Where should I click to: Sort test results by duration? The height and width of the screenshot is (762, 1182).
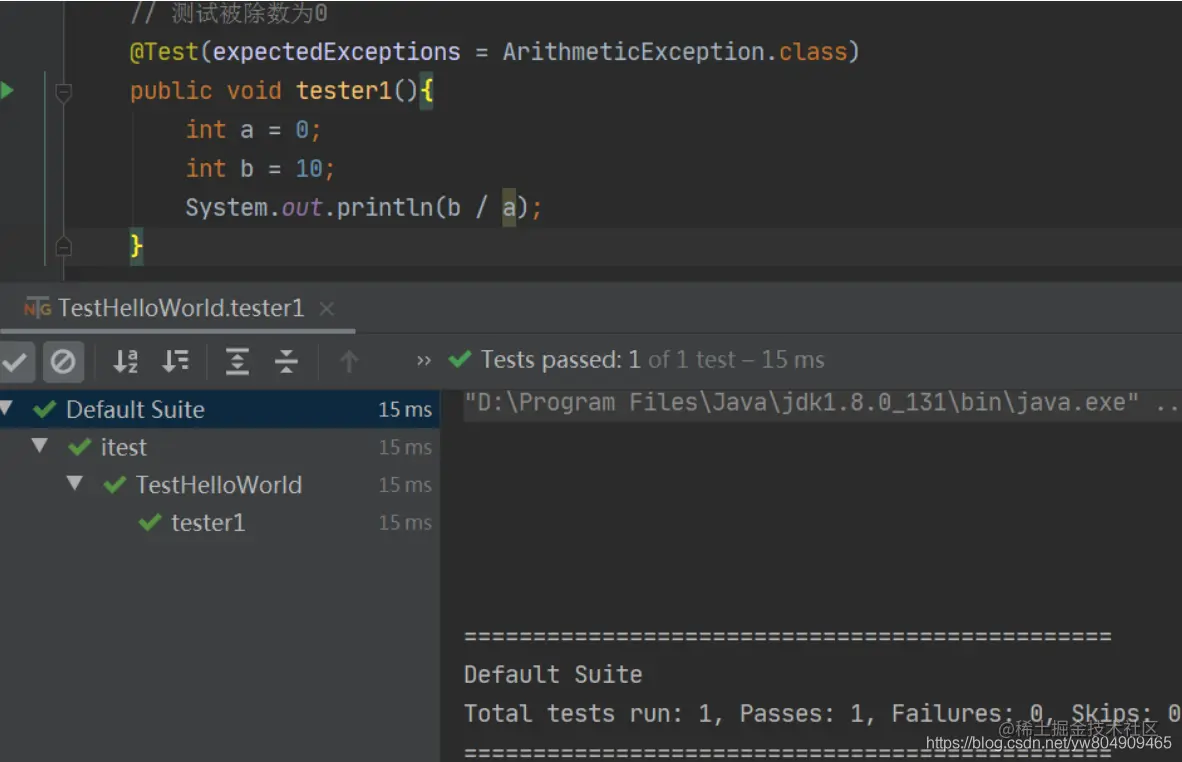176,362
